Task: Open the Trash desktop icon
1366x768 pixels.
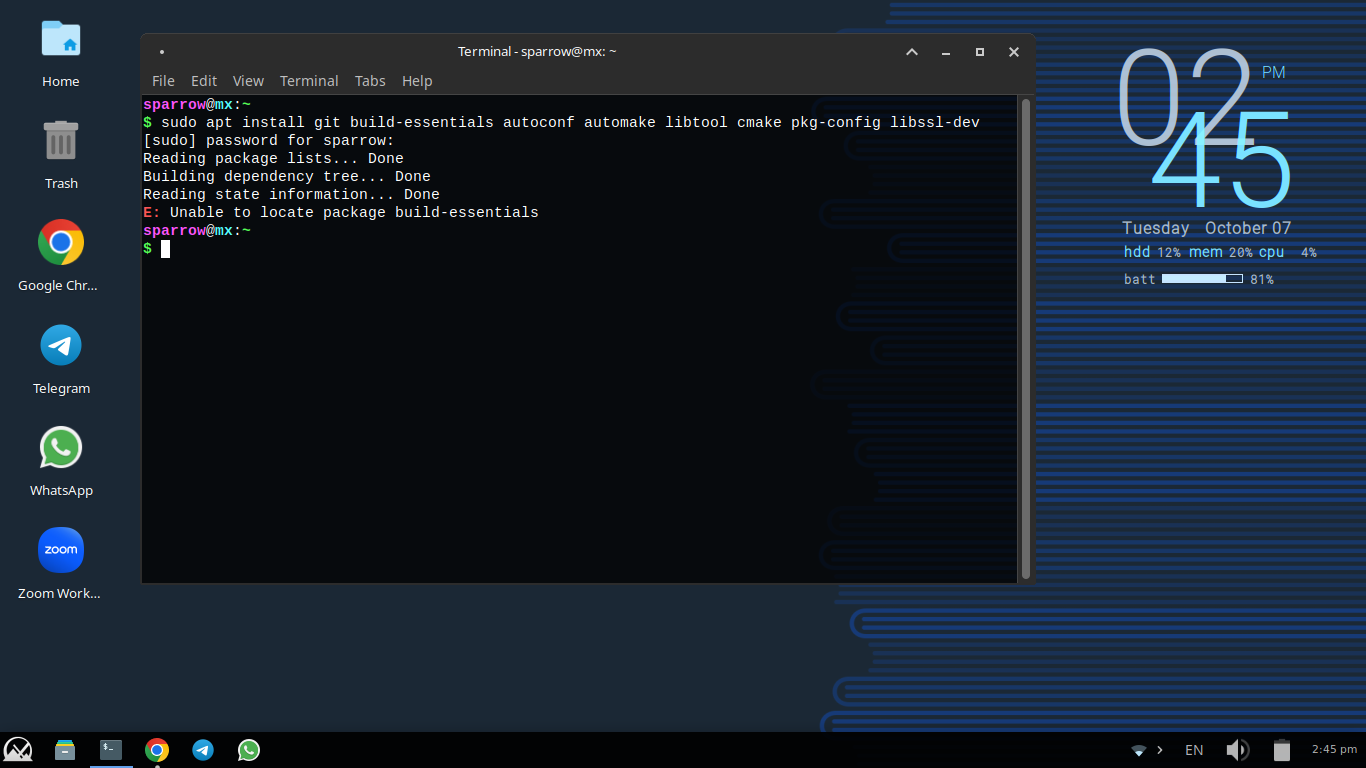Action: pos(61,141)
